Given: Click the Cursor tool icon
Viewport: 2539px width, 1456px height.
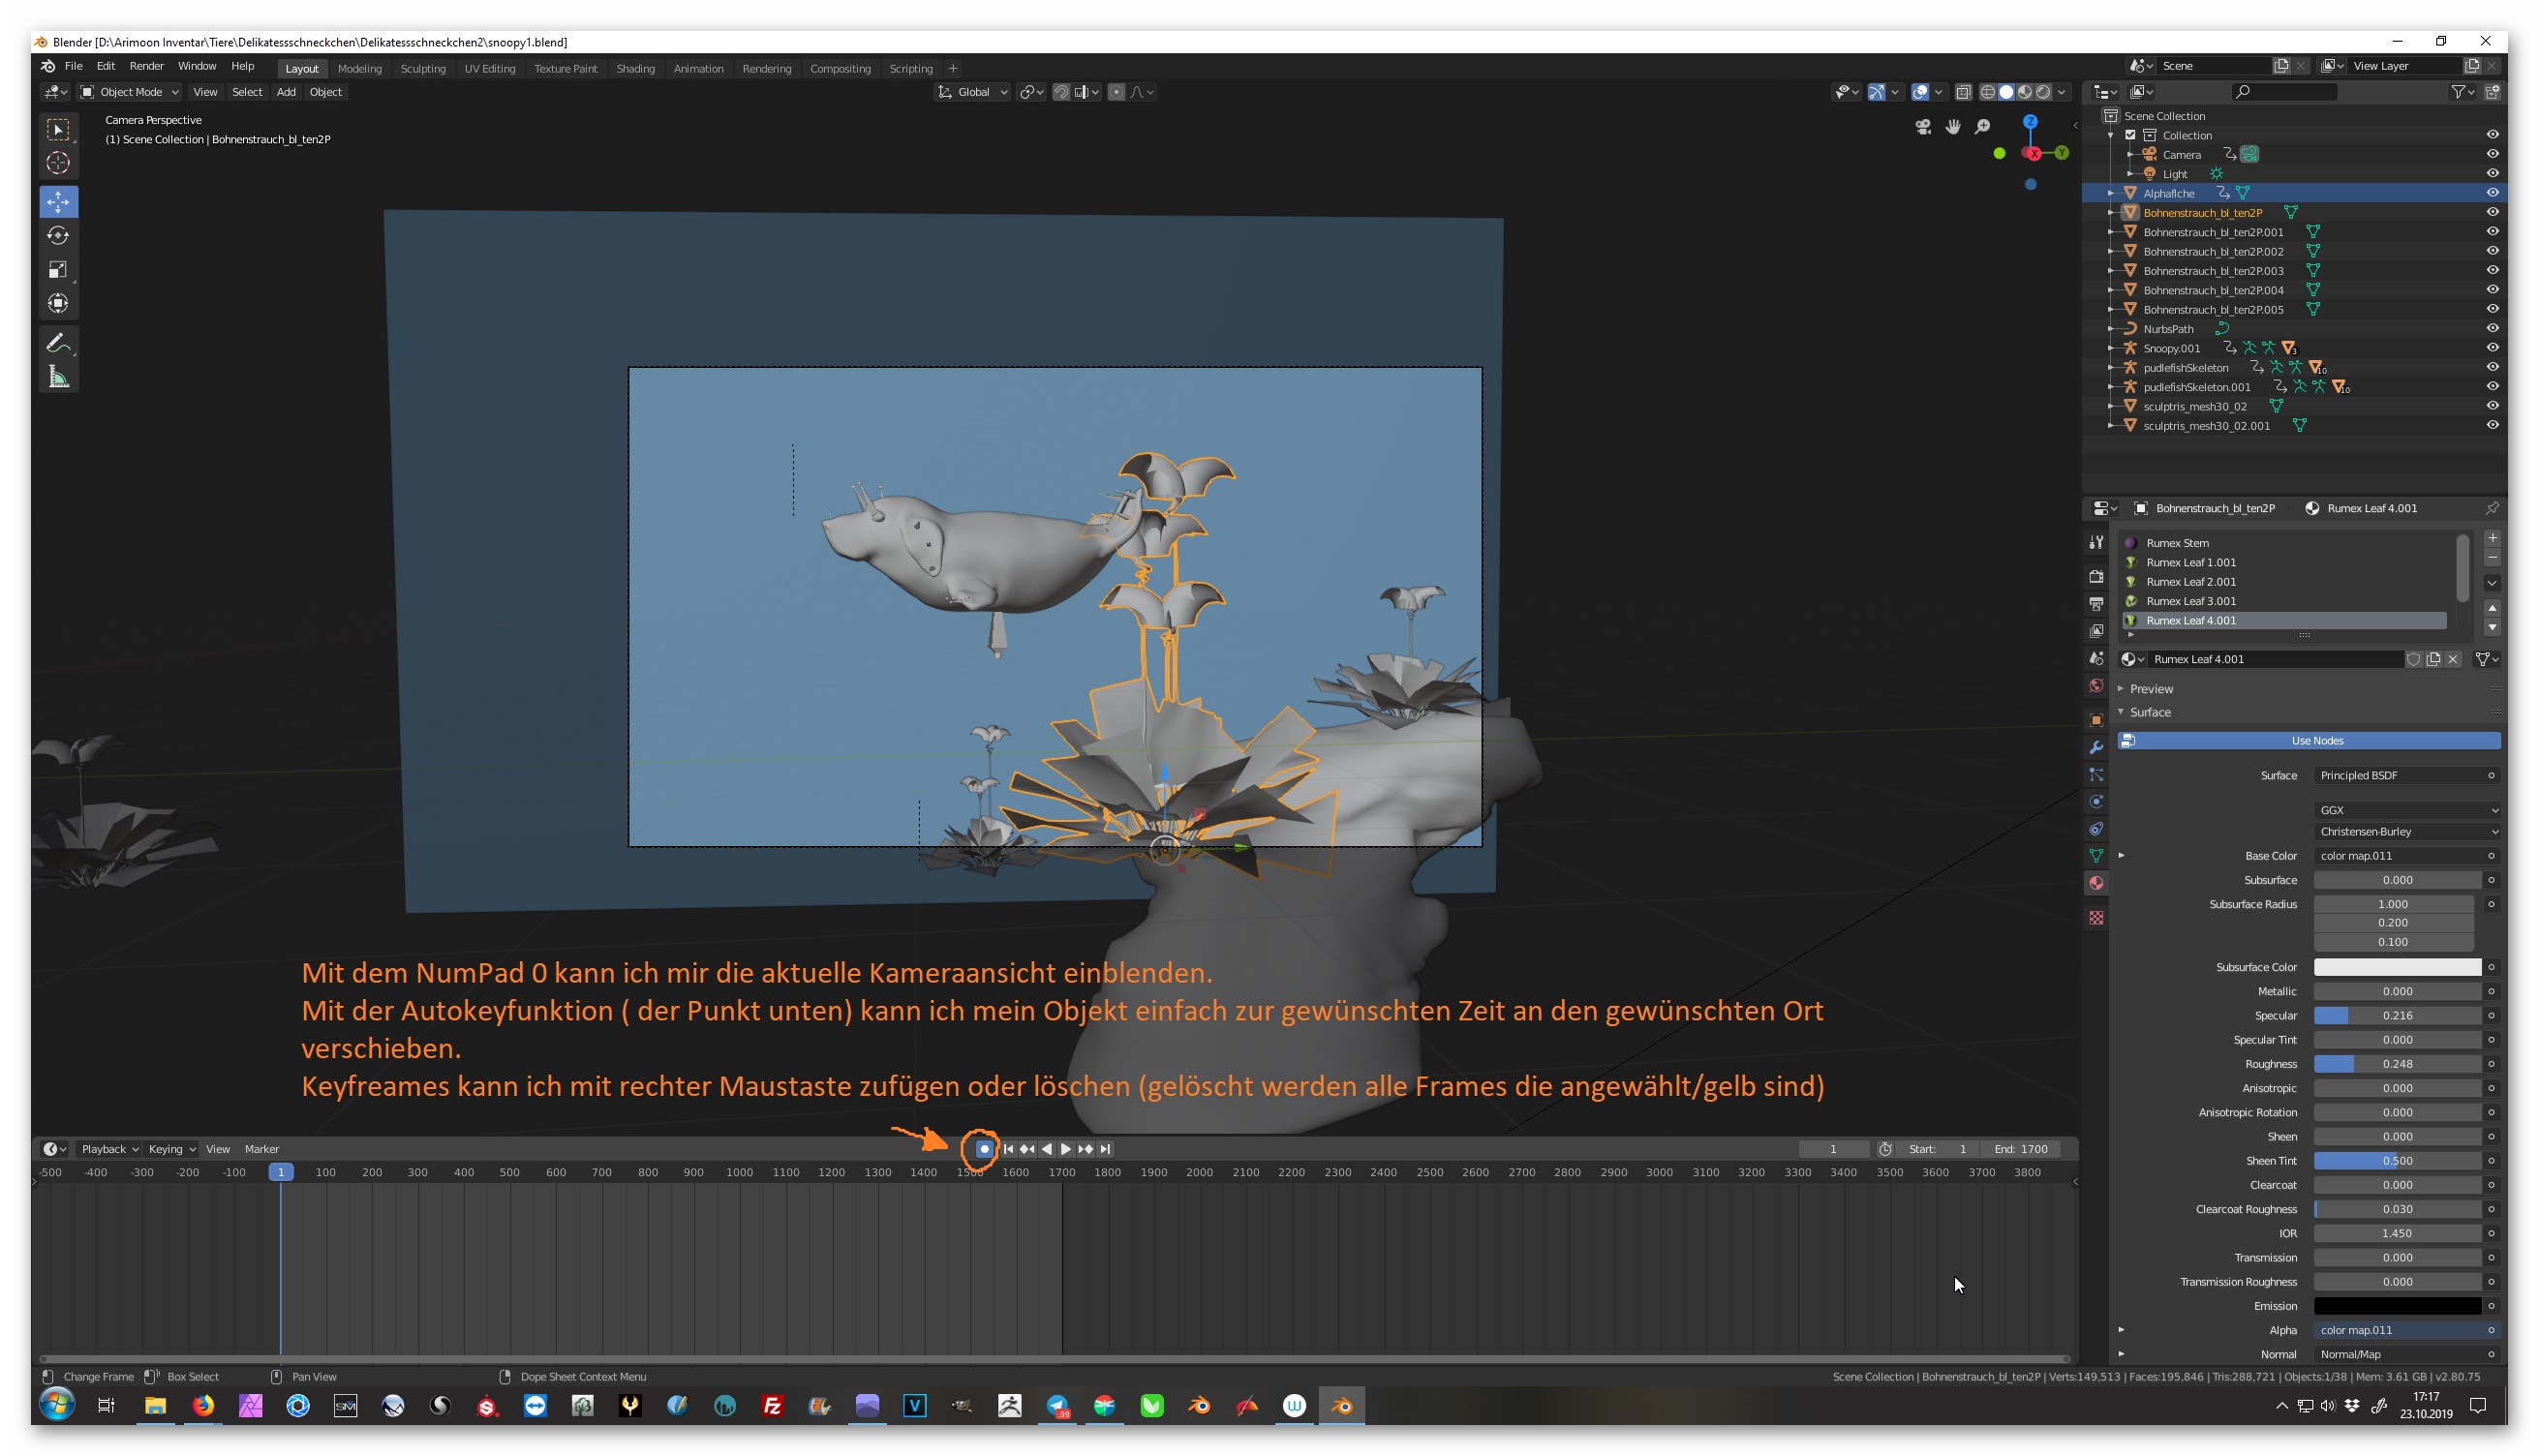Looking at the screenshot, I should click(x=58, y=163).
